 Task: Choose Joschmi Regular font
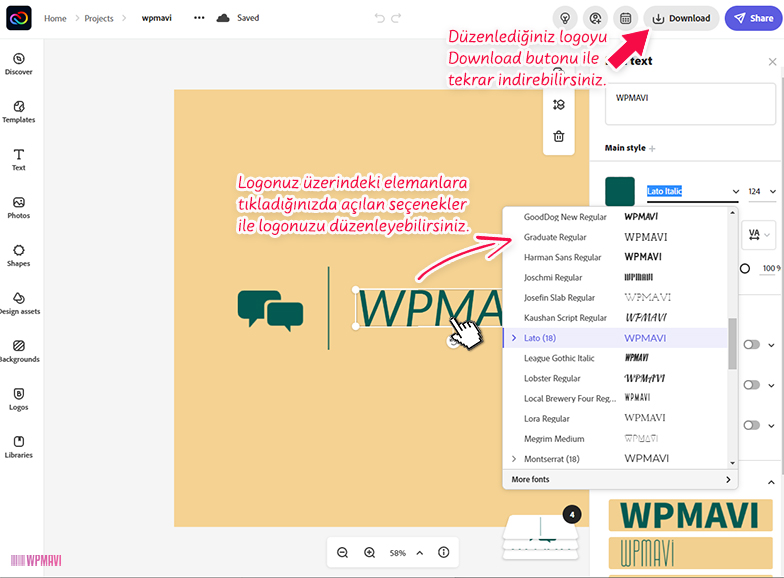click(x=615, y=278)
